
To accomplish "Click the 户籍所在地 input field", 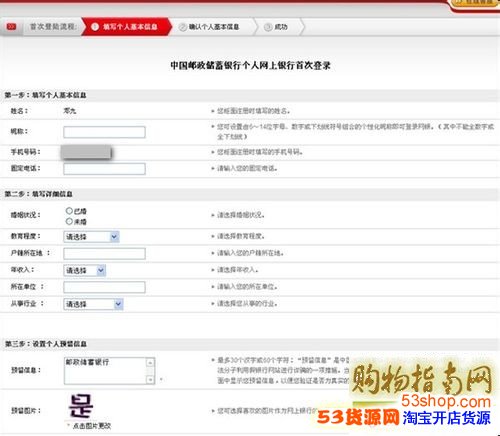I will pos(104,253).
